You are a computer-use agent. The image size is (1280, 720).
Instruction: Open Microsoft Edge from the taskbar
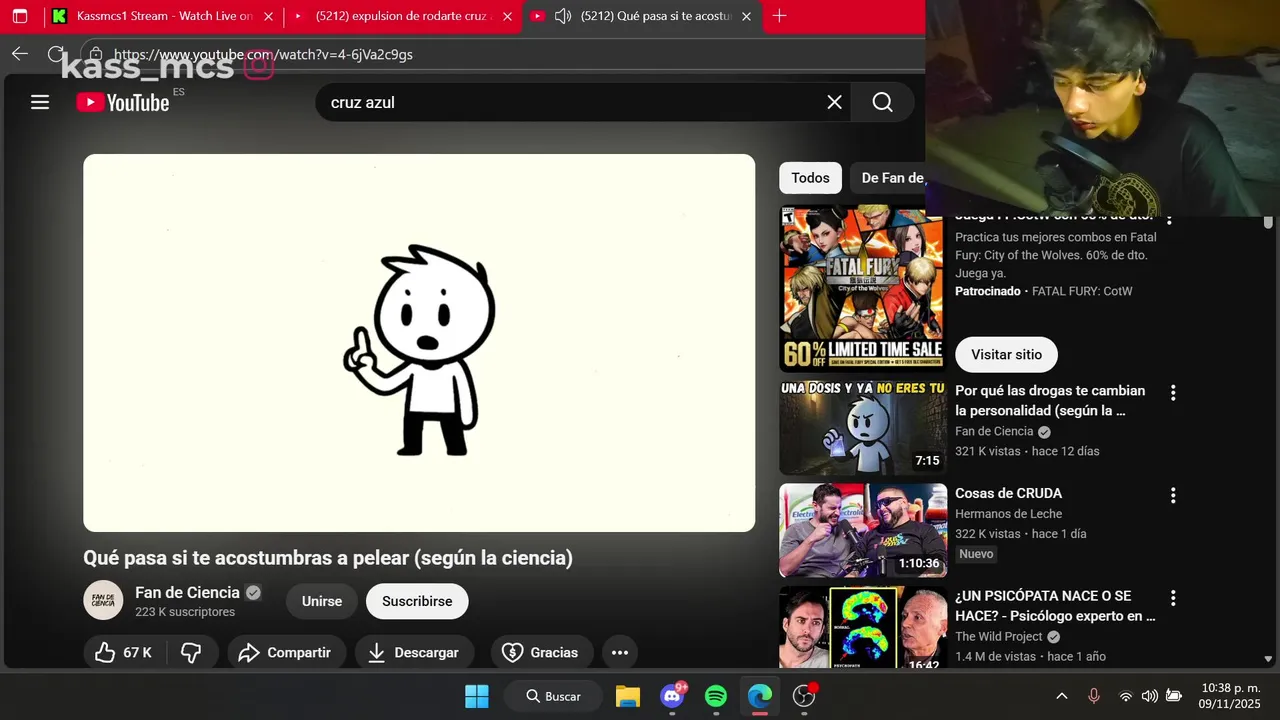[760, 696]
